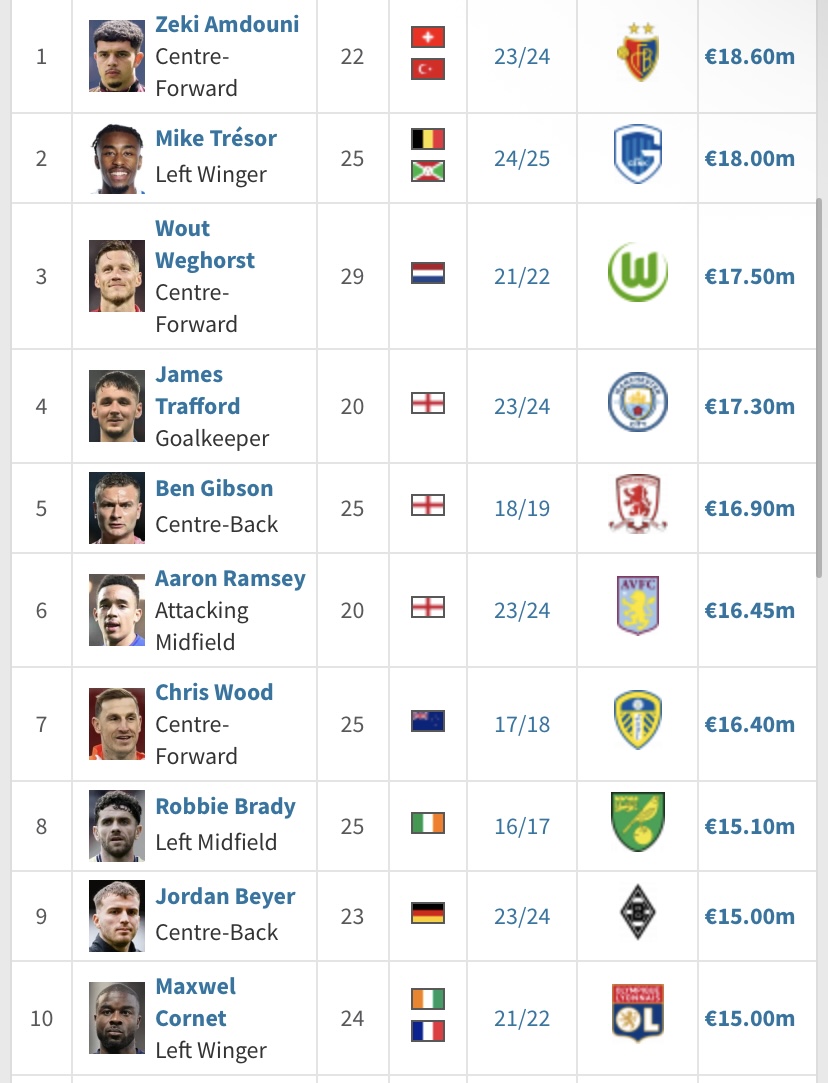The image size is (828, 1083).
Task: Open Zeki Amdouni's player profile link
Action: 227,24
